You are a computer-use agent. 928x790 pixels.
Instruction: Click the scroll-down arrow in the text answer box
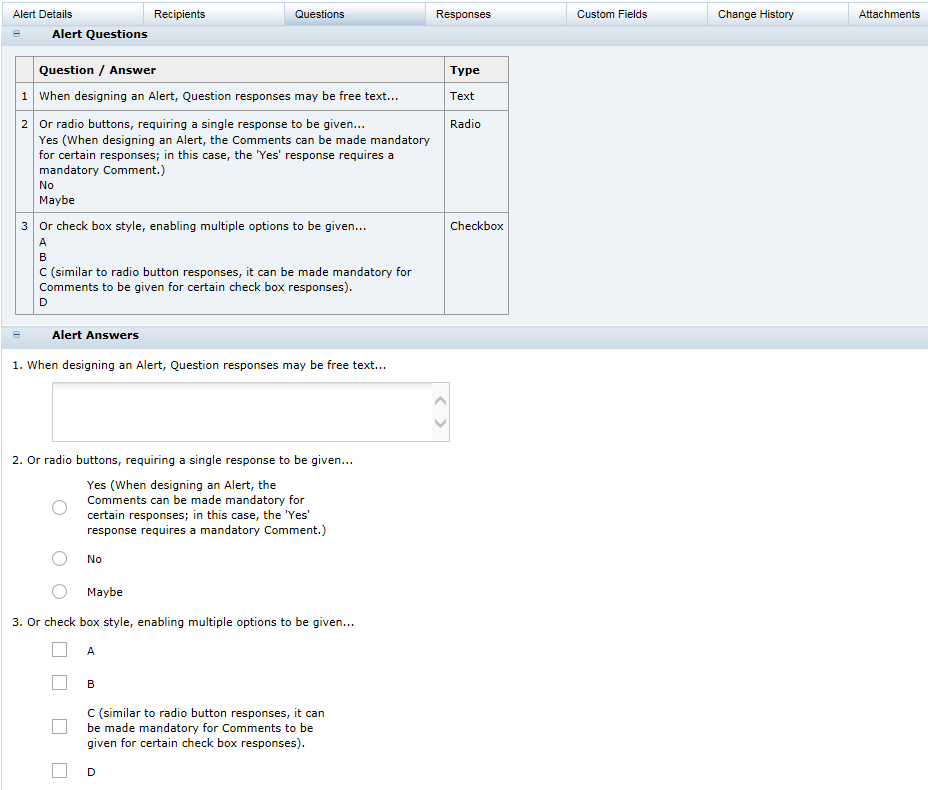[x=440, y=424]
